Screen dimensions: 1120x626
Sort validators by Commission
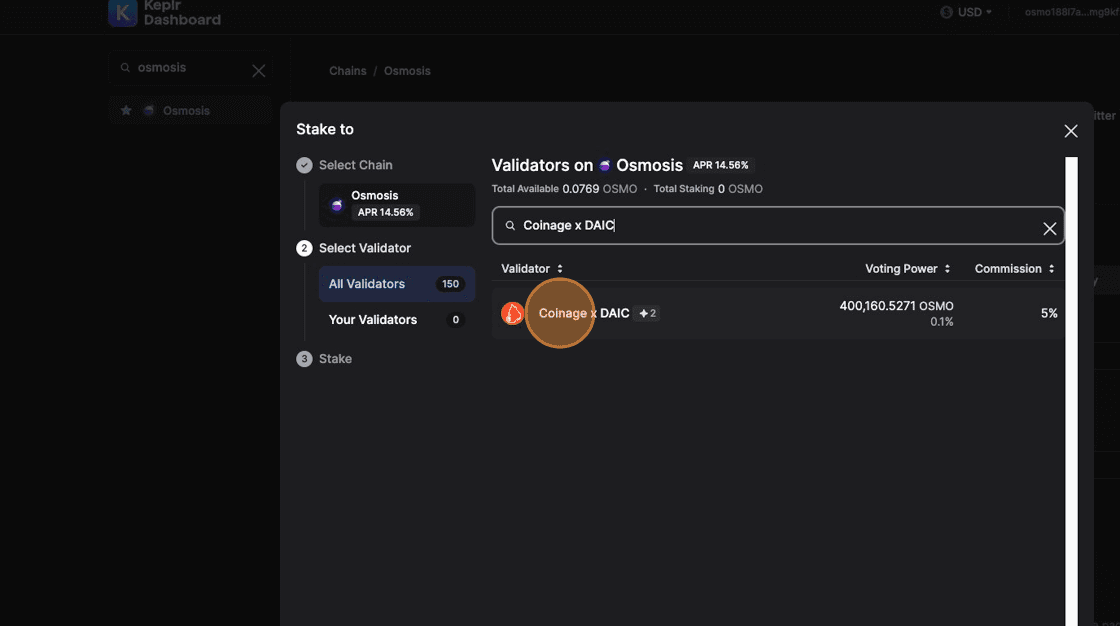[1015, 269]
